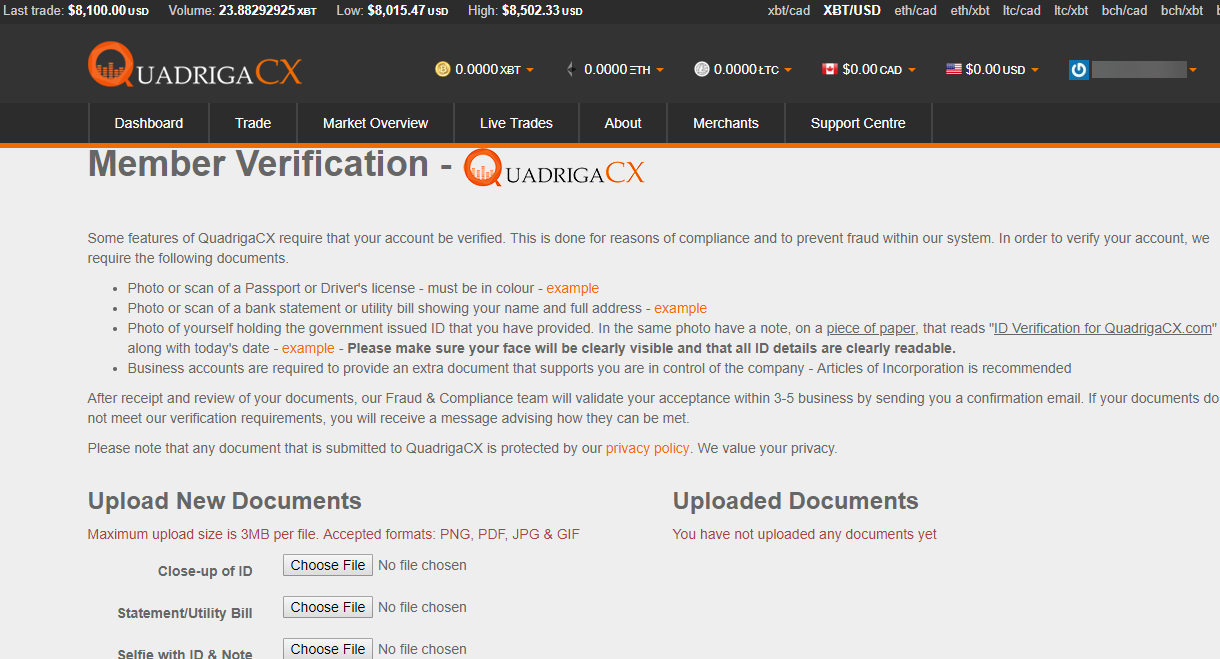Screen dimensions: 1220x659
Task: Select the eth/xbt trading pair
Action: [x=970, y=10]
